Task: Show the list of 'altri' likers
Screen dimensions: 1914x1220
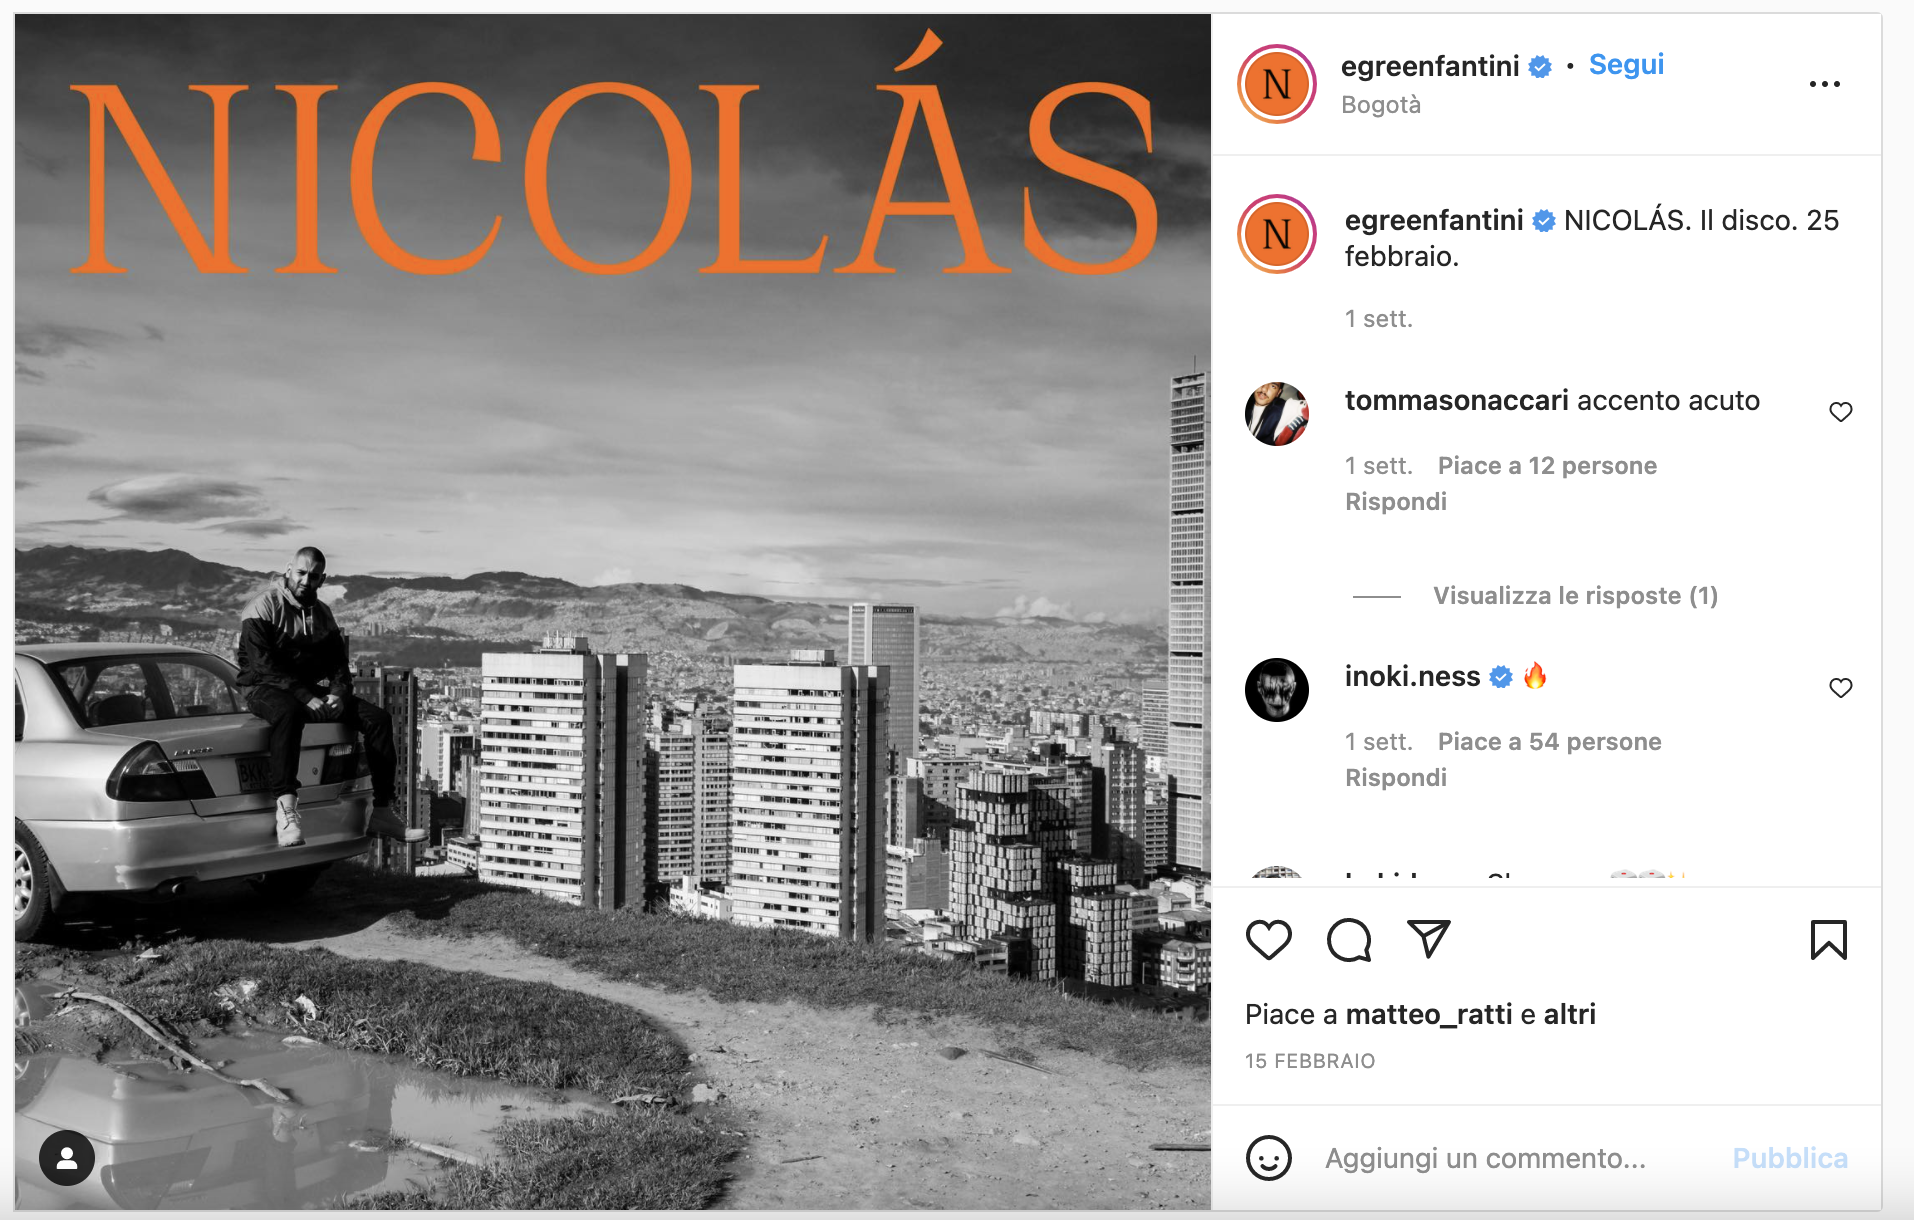Action: tap(1569, 1015)
